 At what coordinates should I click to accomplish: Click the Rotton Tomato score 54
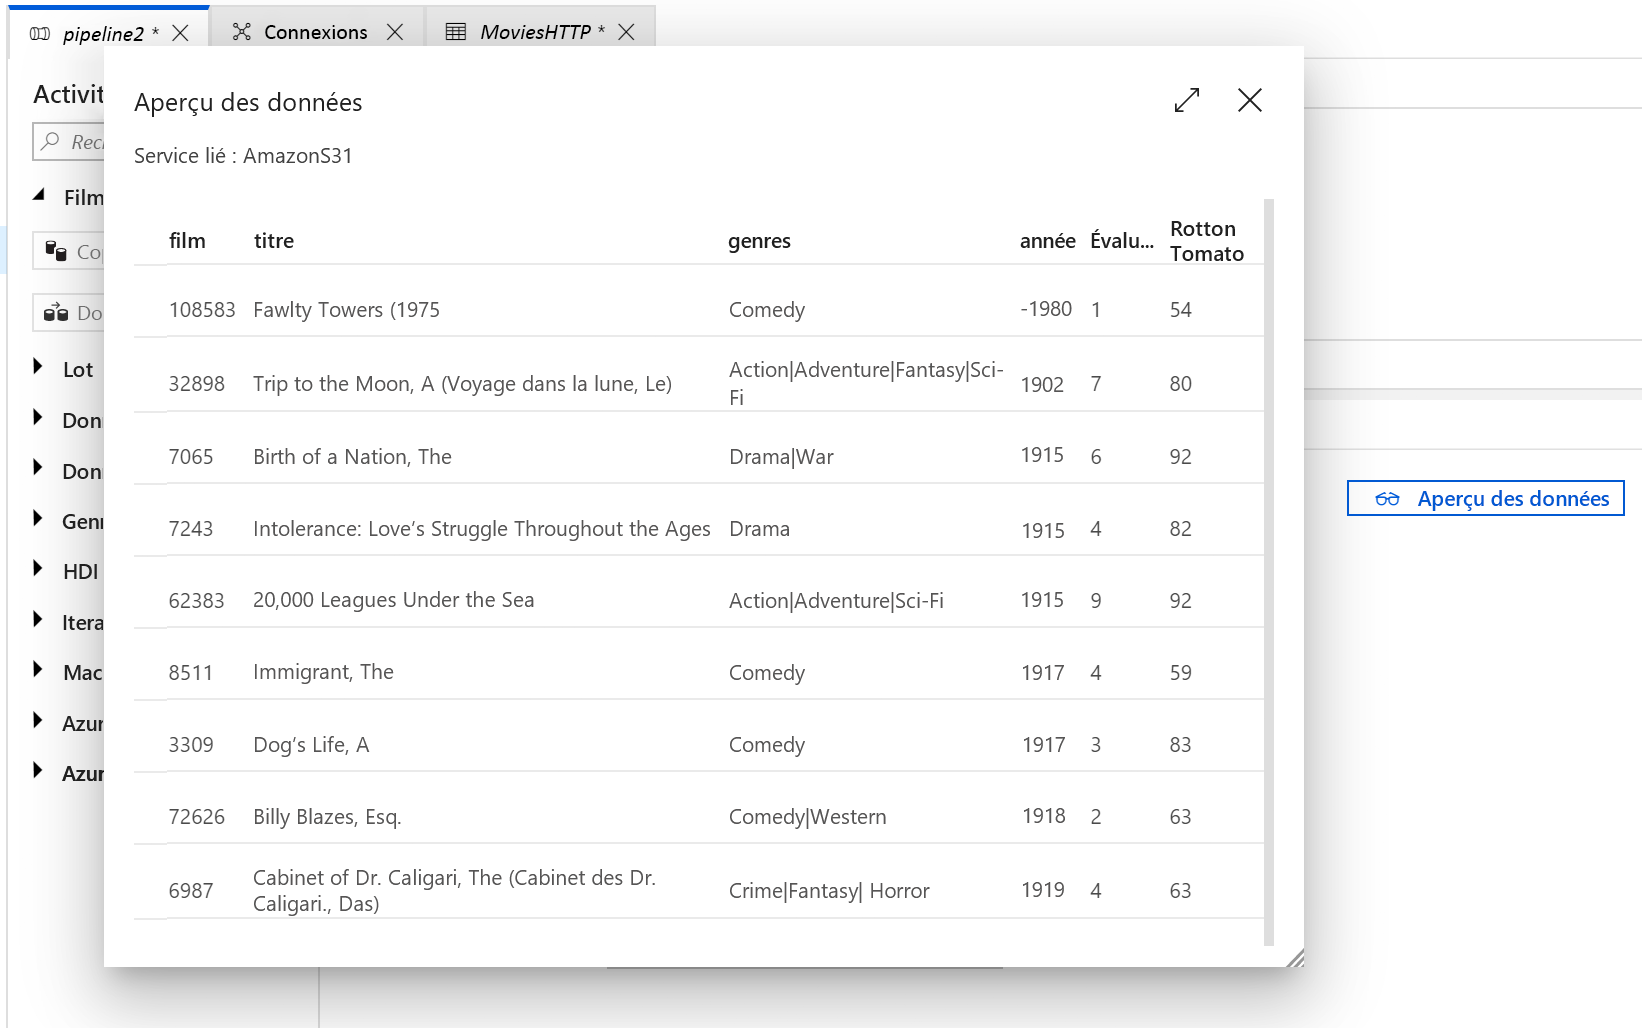tap(1181, 310)
